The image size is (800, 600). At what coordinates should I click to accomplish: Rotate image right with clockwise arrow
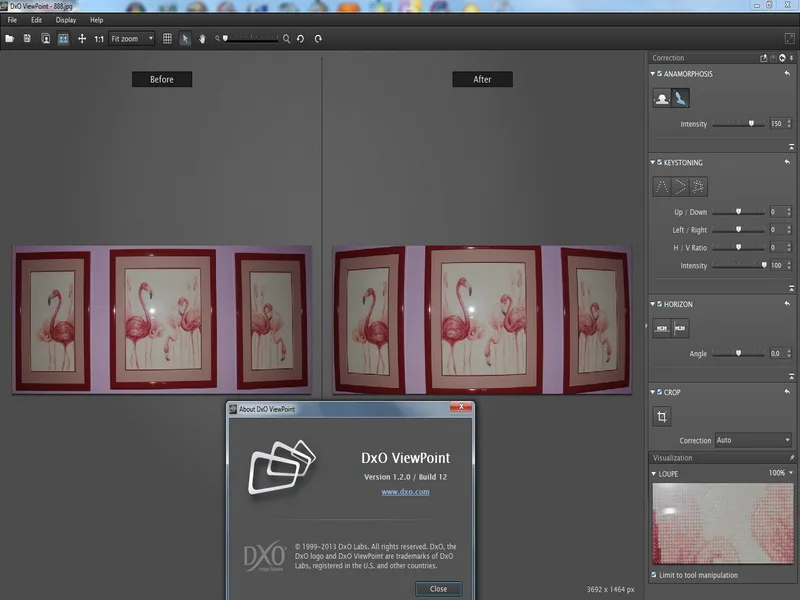click(318, 39)
